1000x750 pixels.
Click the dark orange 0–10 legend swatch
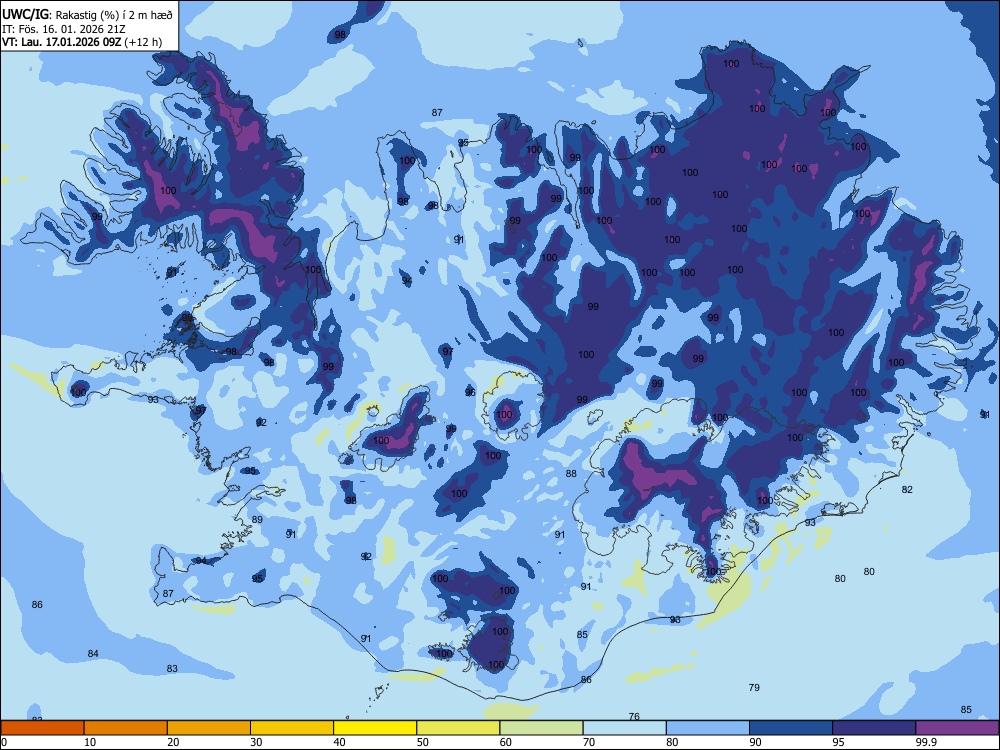click(42, 728)
